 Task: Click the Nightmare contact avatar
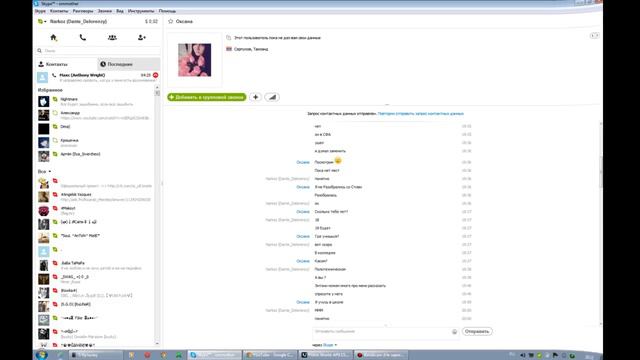(44, 102)
